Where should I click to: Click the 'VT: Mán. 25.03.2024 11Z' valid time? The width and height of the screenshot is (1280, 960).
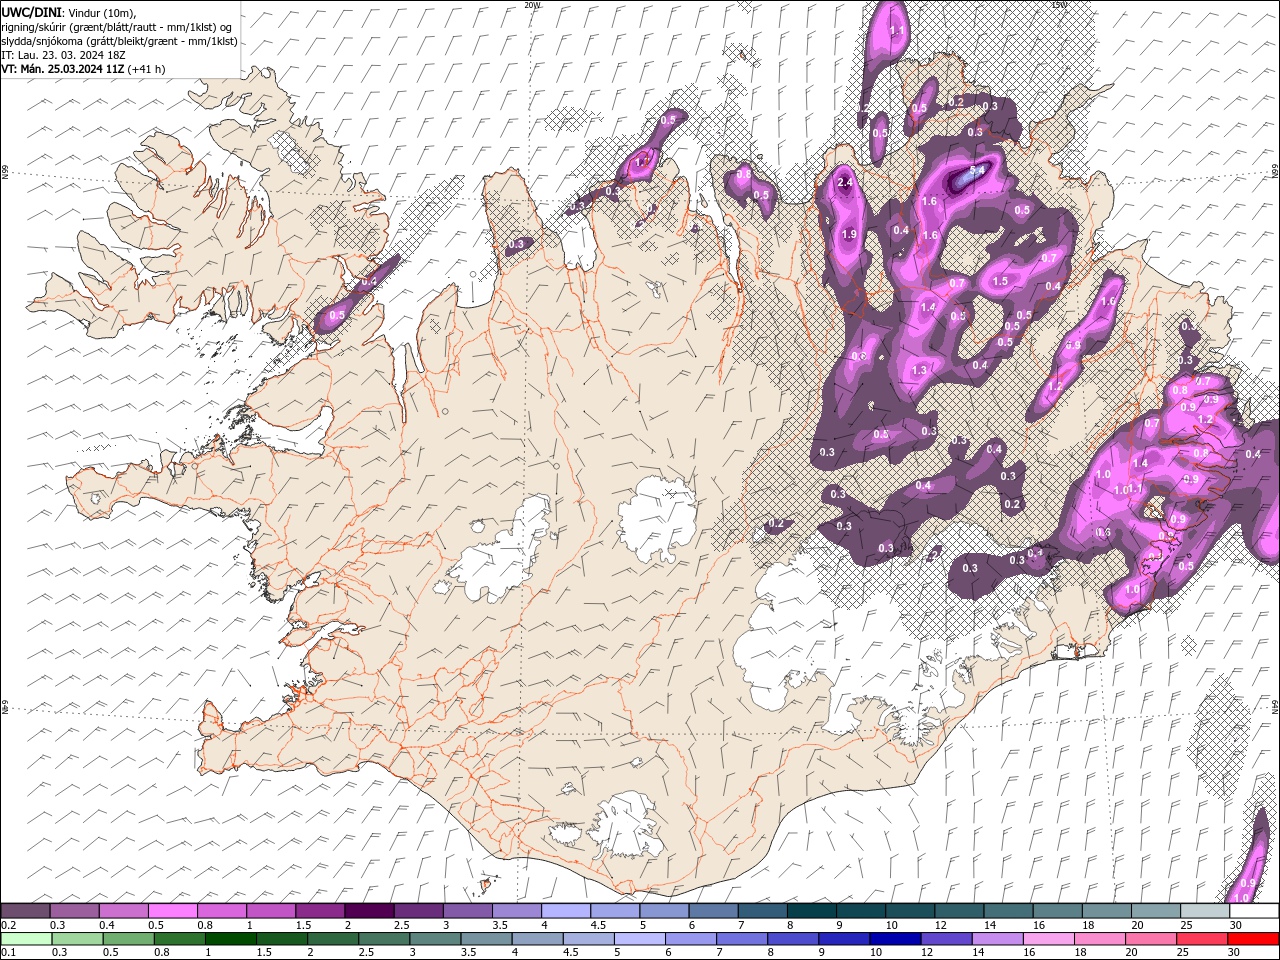coord(62,69)
